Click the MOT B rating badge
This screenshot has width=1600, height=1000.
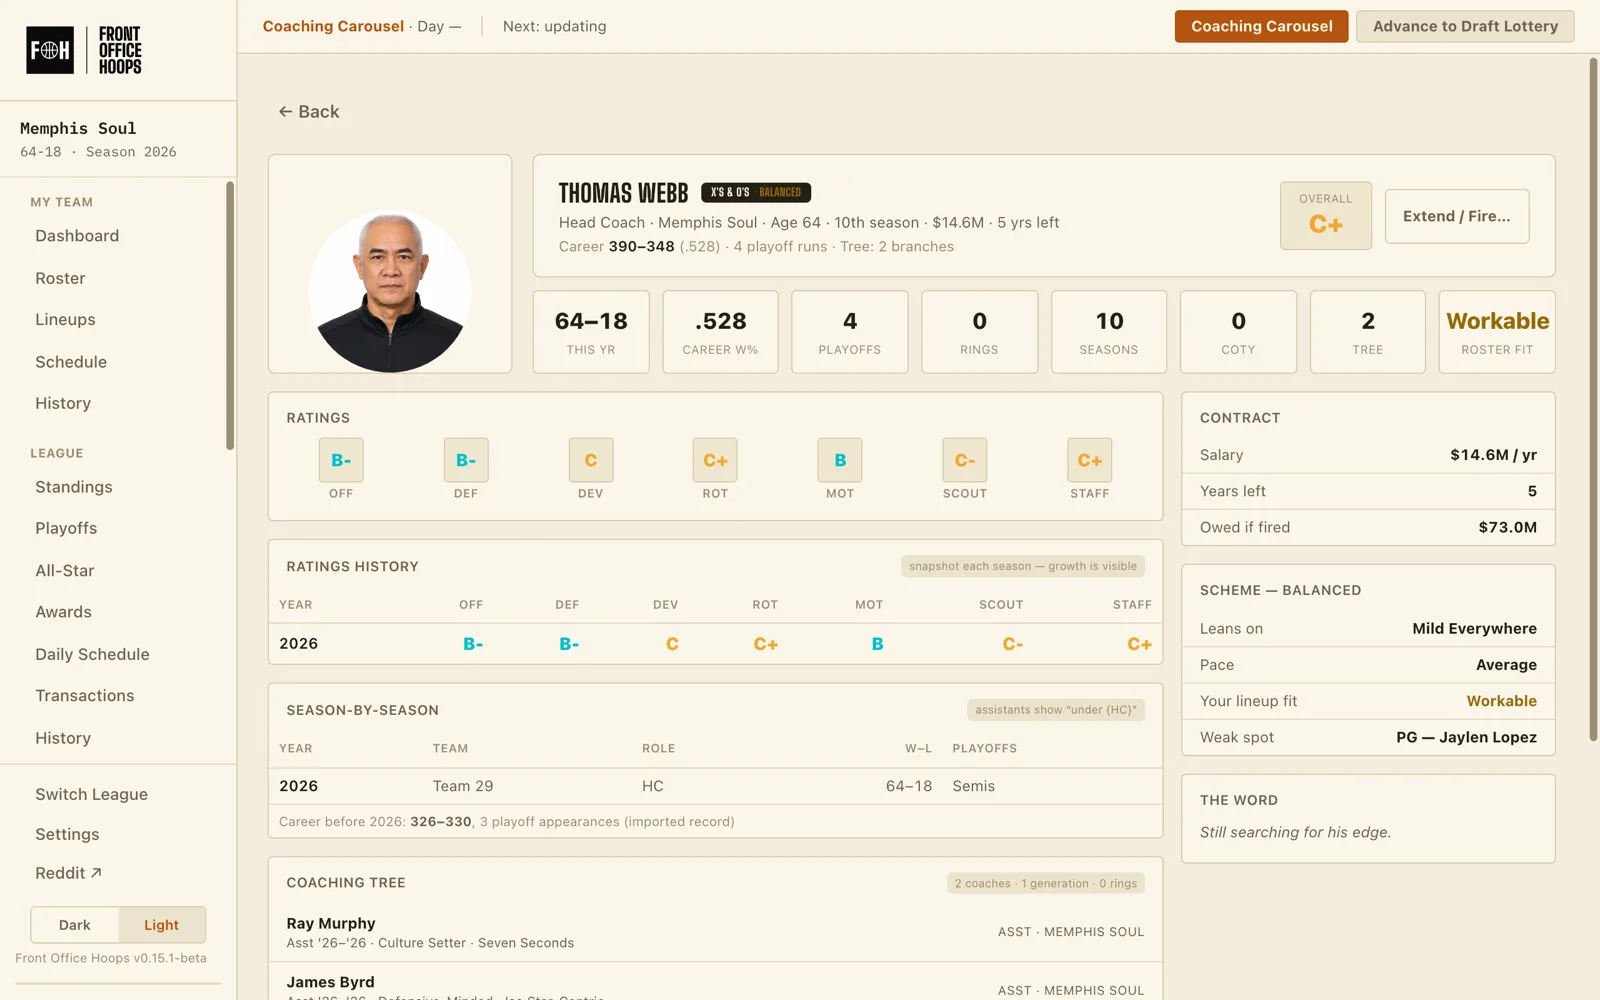click(840, 460)
